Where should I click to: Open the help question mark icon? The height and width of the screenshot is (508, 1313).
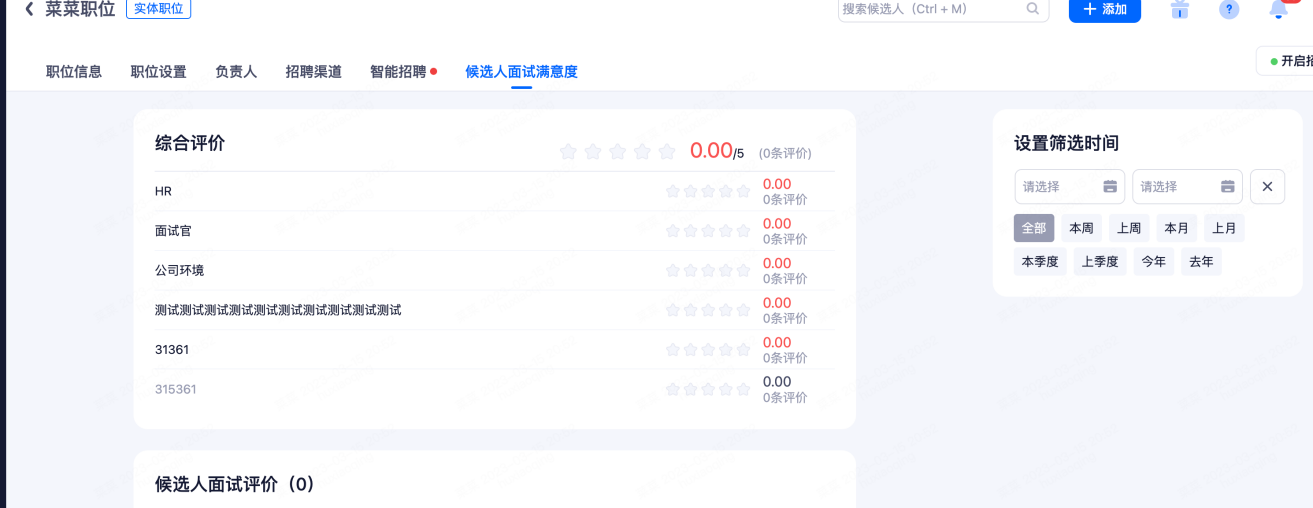click(x=1229, y=9)
